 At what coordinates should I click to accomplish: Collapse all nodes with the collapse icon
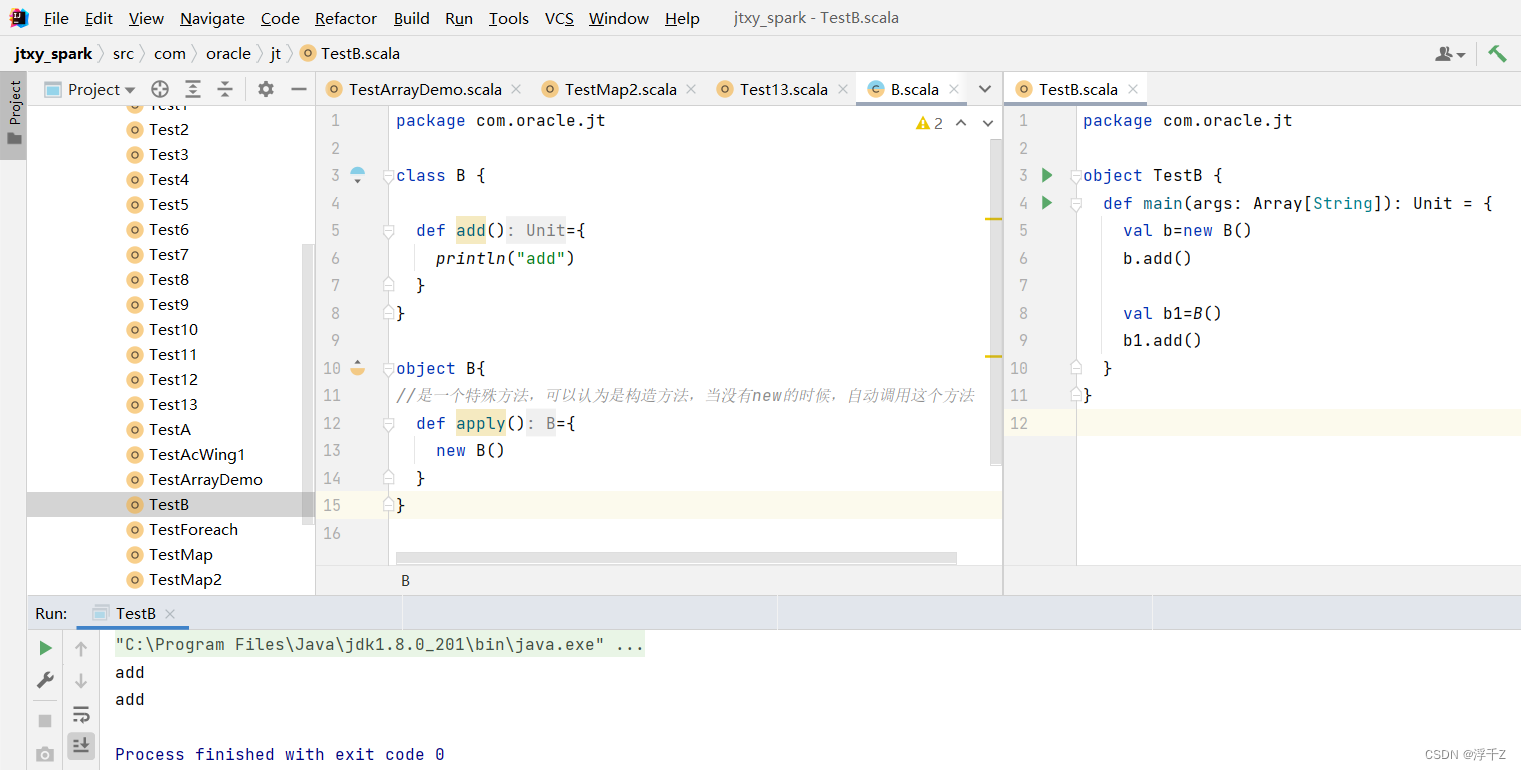pyautogui.click(x=225, y=89)
